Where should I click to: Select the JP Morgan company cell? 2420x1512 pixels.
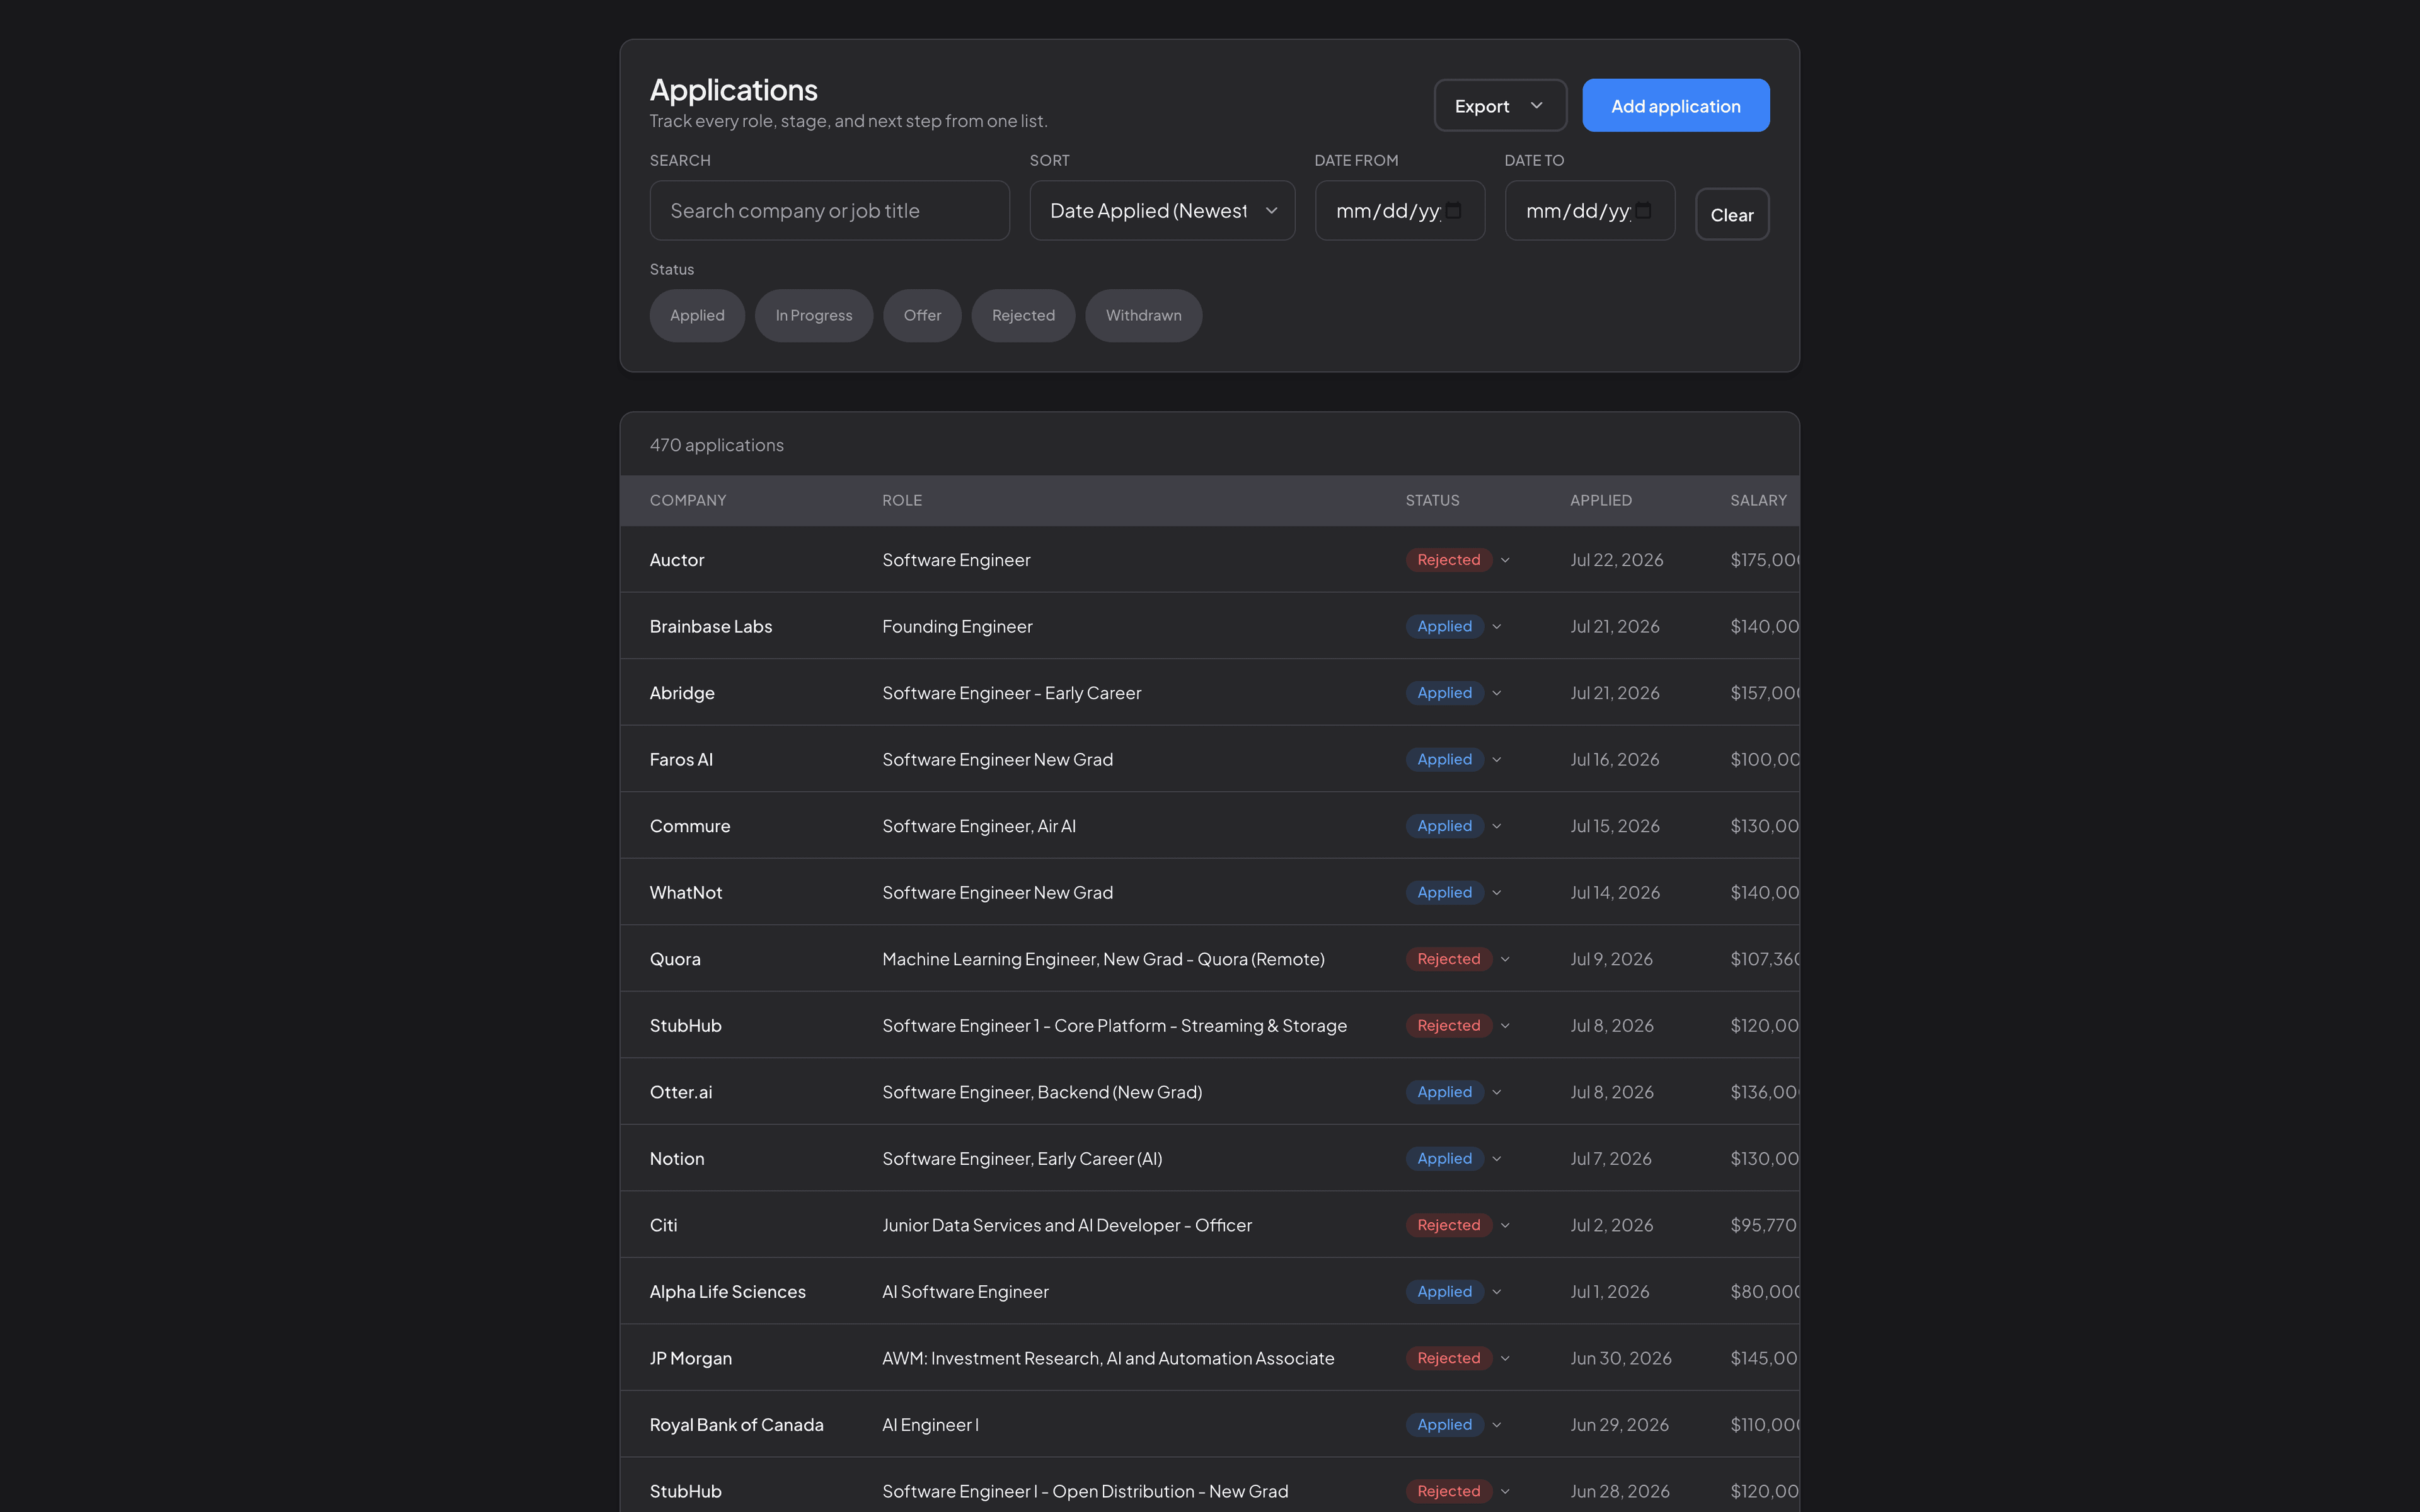point(691,1358)
